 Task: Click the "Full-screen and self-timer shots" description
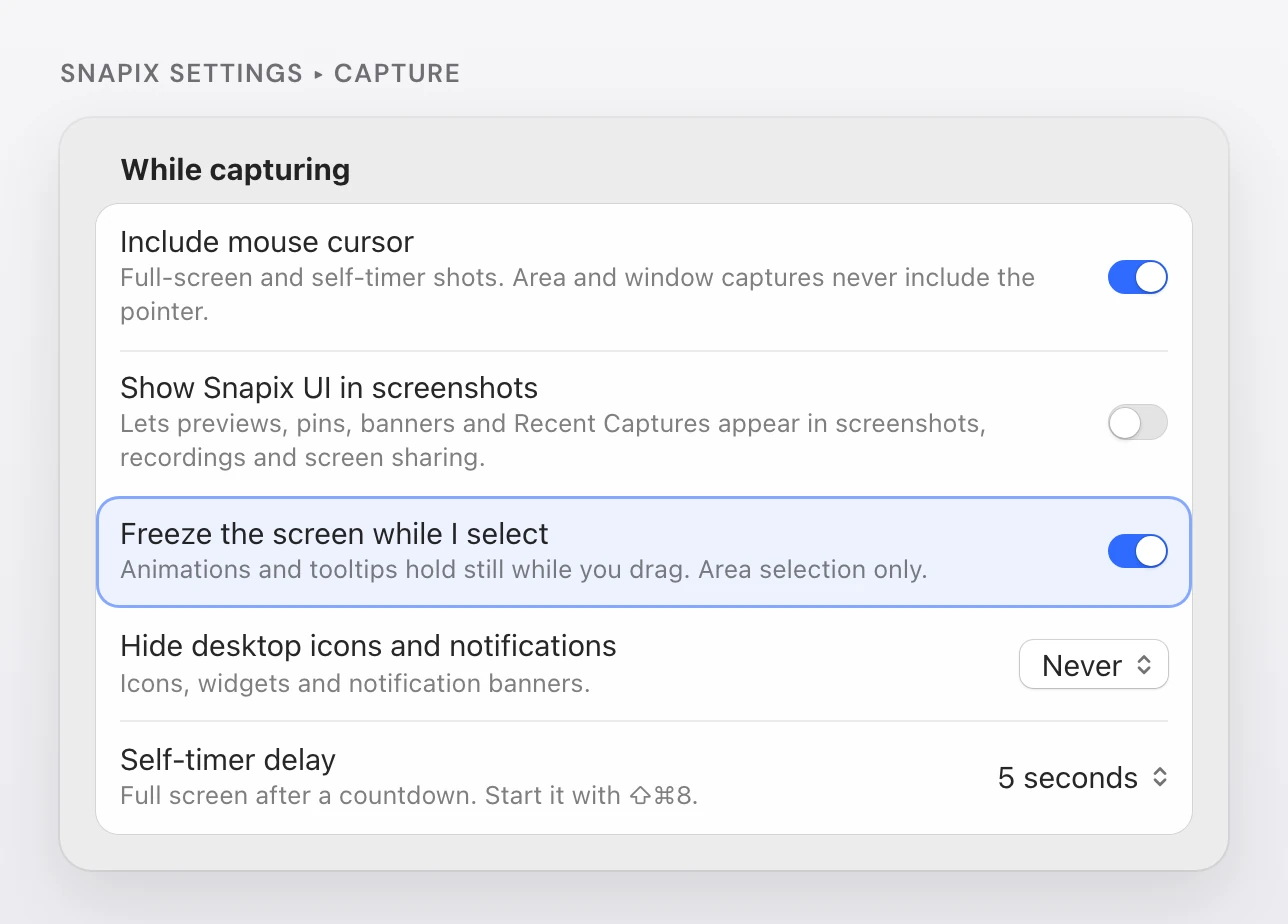click(578, 294)
